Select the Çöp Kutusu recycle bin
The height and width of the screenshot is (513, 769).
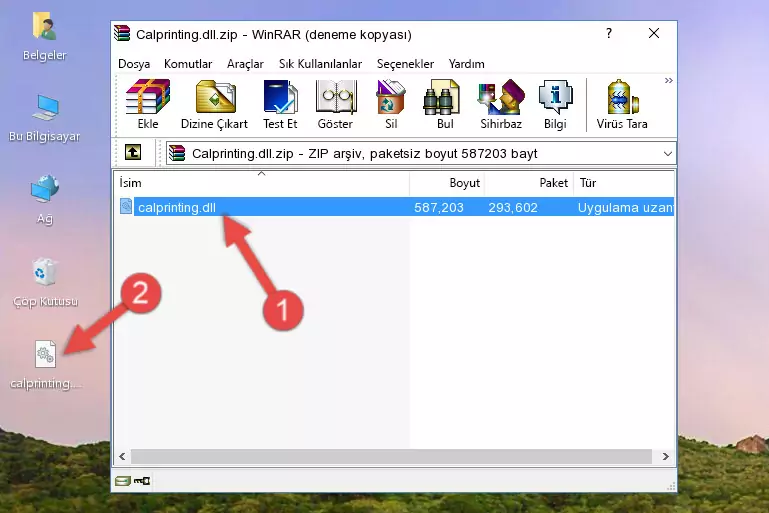pos(45,282)
